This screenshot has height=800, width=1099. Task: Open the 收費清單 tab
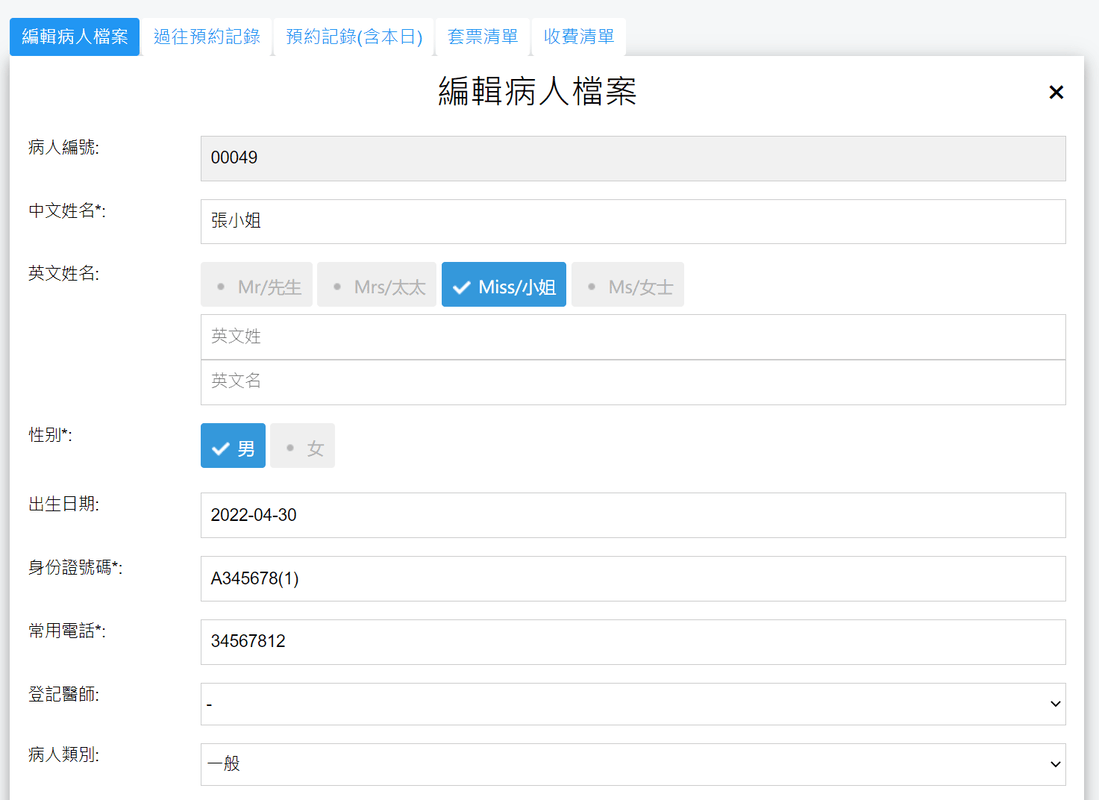pyautogui.click(x=579, y=37)
